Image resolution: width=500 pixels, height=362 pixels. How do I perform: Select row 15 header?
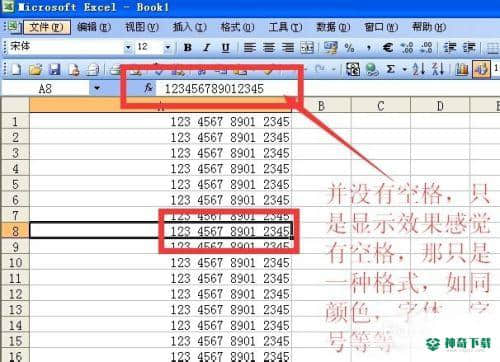(x=15, y=341)
